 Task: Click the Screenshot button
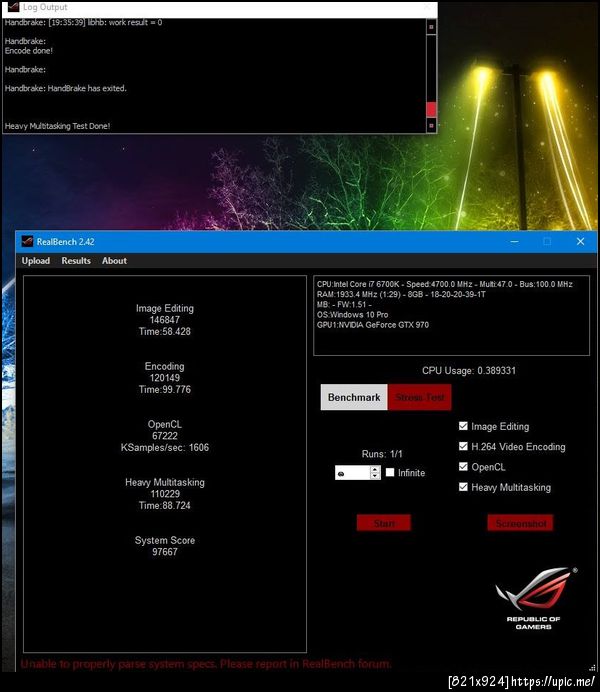521,523
